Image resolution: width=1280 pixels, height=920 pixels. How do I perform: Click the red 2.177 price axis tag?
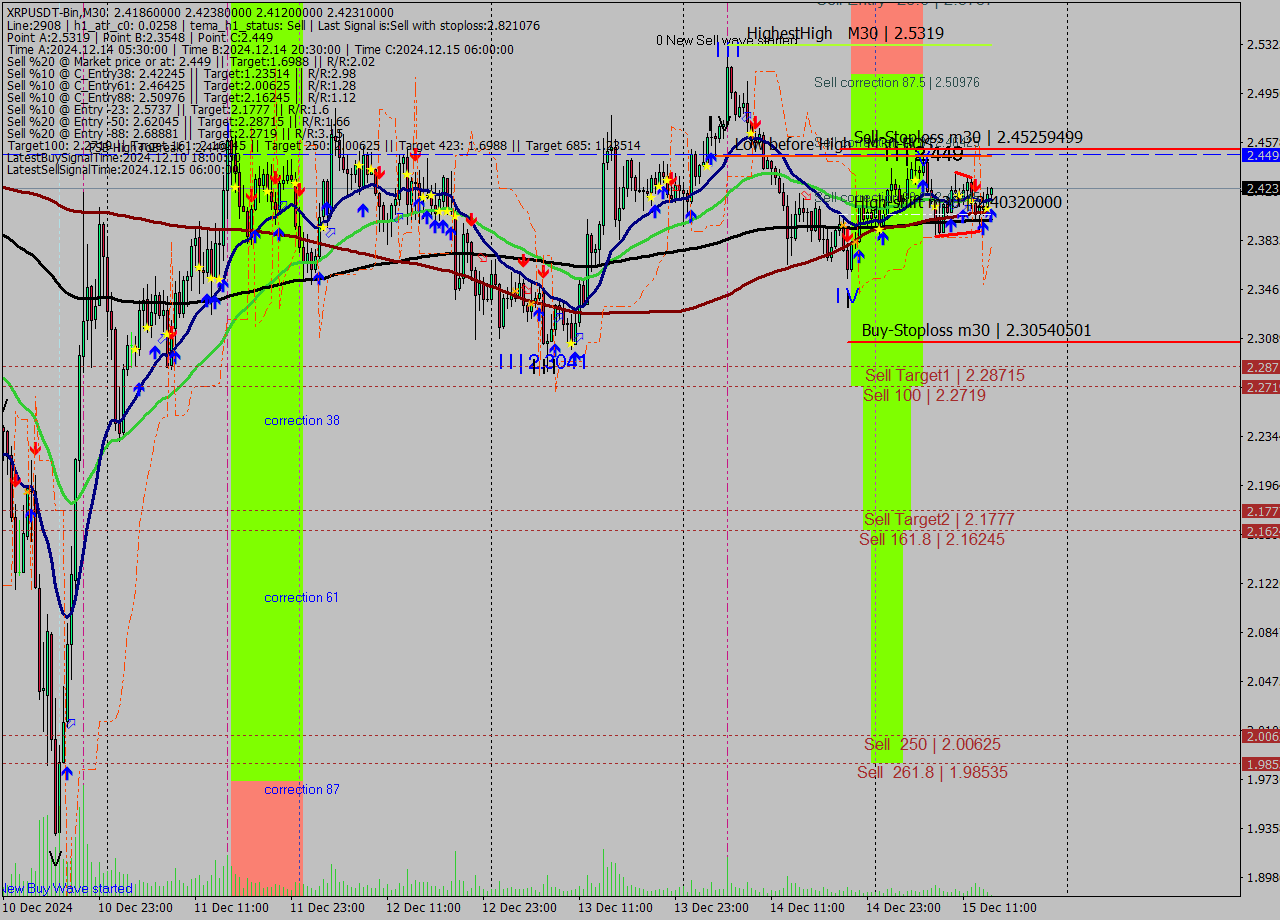(x=1260, y=511)
